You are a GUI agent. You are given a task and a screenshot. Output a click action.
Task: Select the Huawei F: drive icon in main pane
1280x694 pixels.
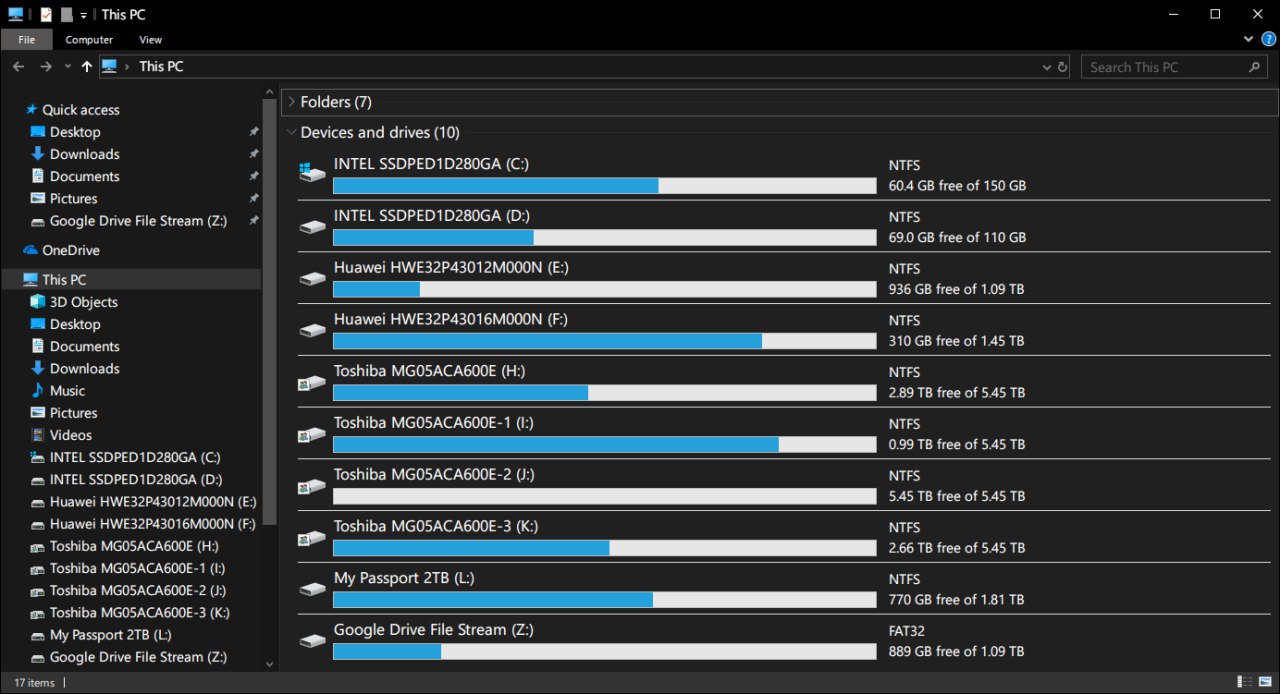pyautogui.click(x=313, y=330)
